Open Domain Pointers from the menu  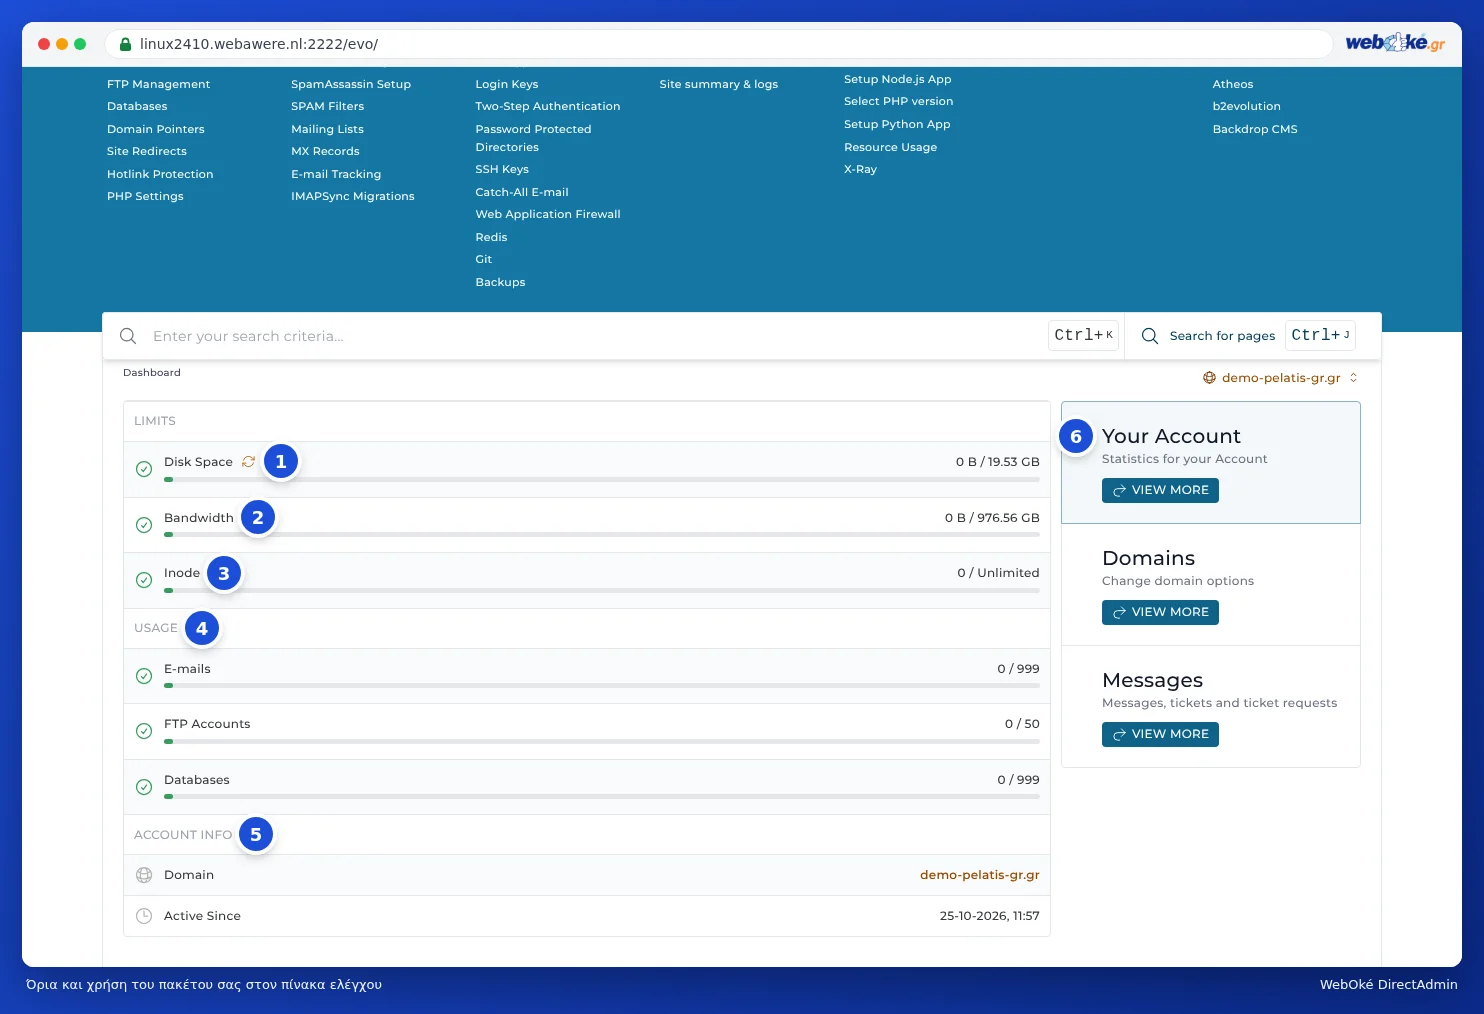click(x=156, y=129)
